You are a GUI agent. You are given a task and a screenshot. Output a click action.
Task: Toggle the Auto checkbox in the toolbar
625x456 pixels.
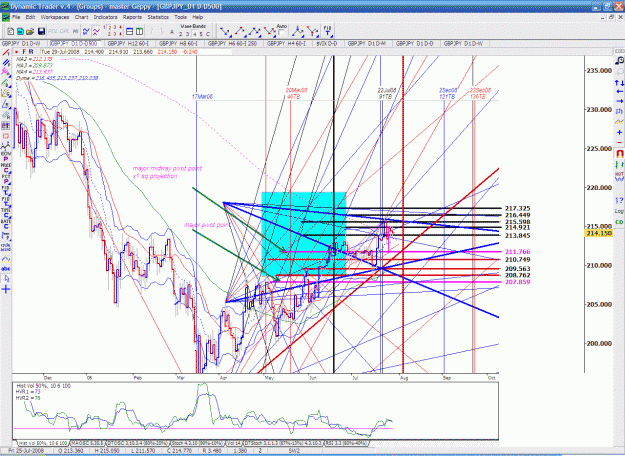(x=281, y=32)
